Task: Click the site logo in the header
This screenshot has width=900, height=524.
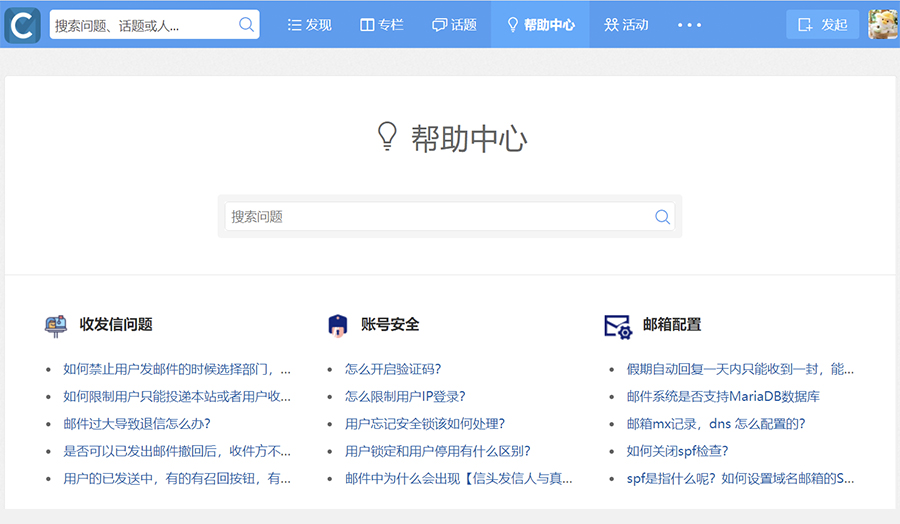Action: tap(22, 25)
